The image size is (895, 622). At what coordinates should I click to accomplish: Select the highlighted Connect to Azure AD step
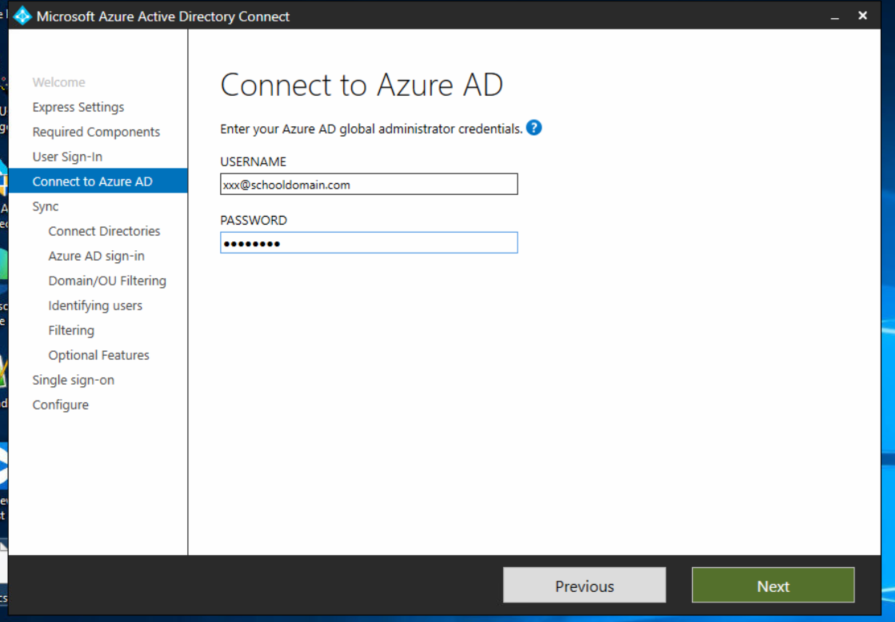pyautogui.click(x=98, y=181)
